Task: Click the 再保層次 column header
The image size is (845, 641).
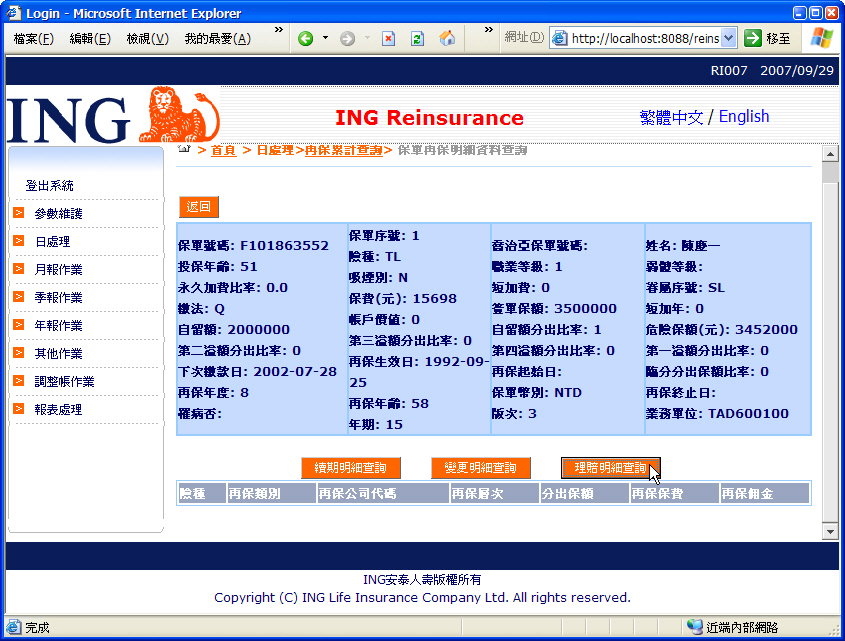Action: [495, 493]
